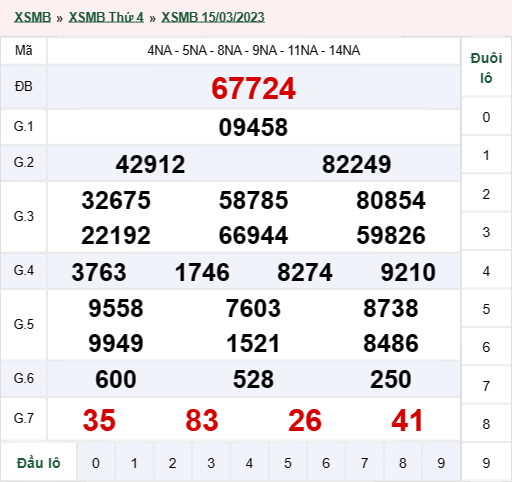
Task: Choose Đuôi lô digit 8
Action: click(x=486, y=424)
